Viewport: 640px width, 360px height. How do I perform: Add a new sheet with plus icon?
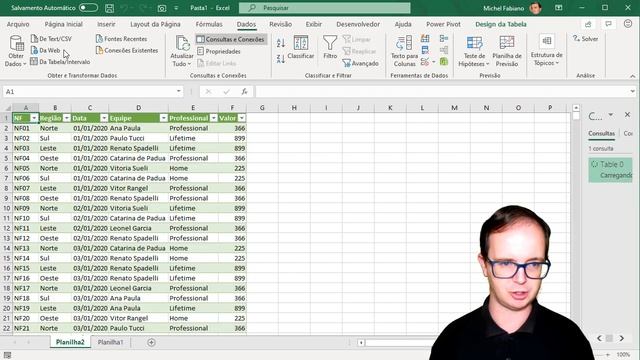pyautogui.click(x=151, y=342)
